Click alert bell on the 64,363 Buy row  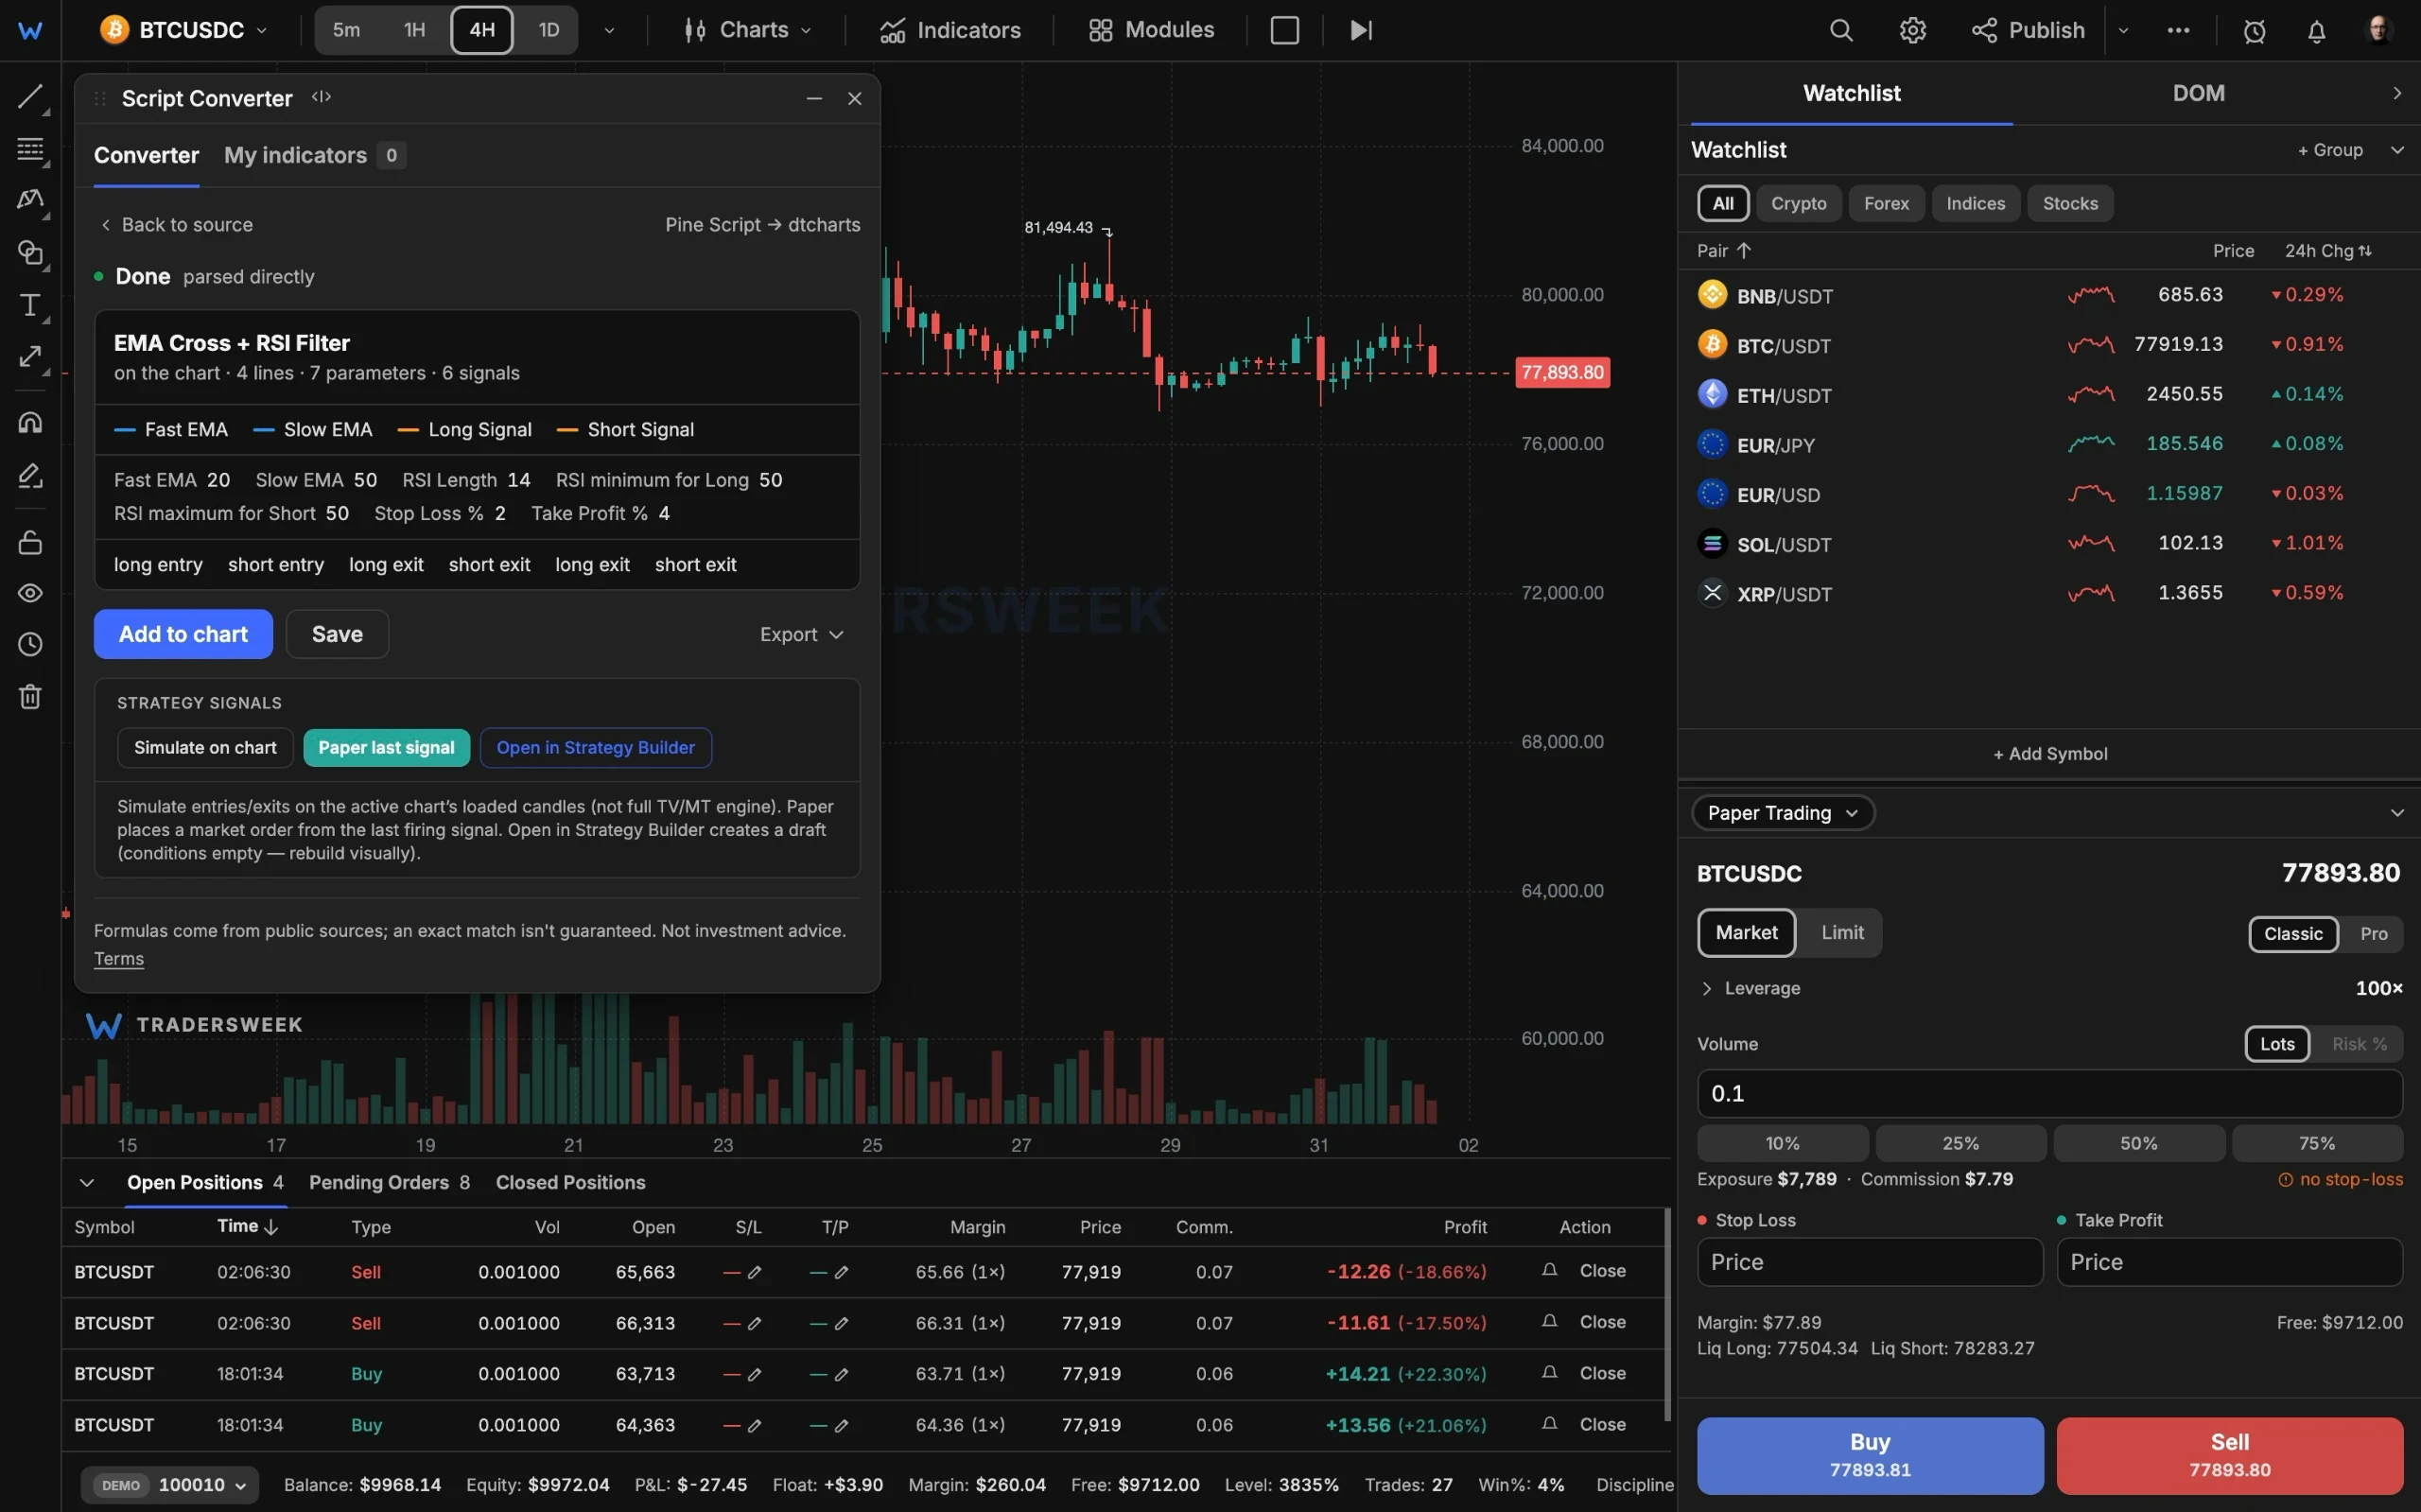point(1549,1423)
